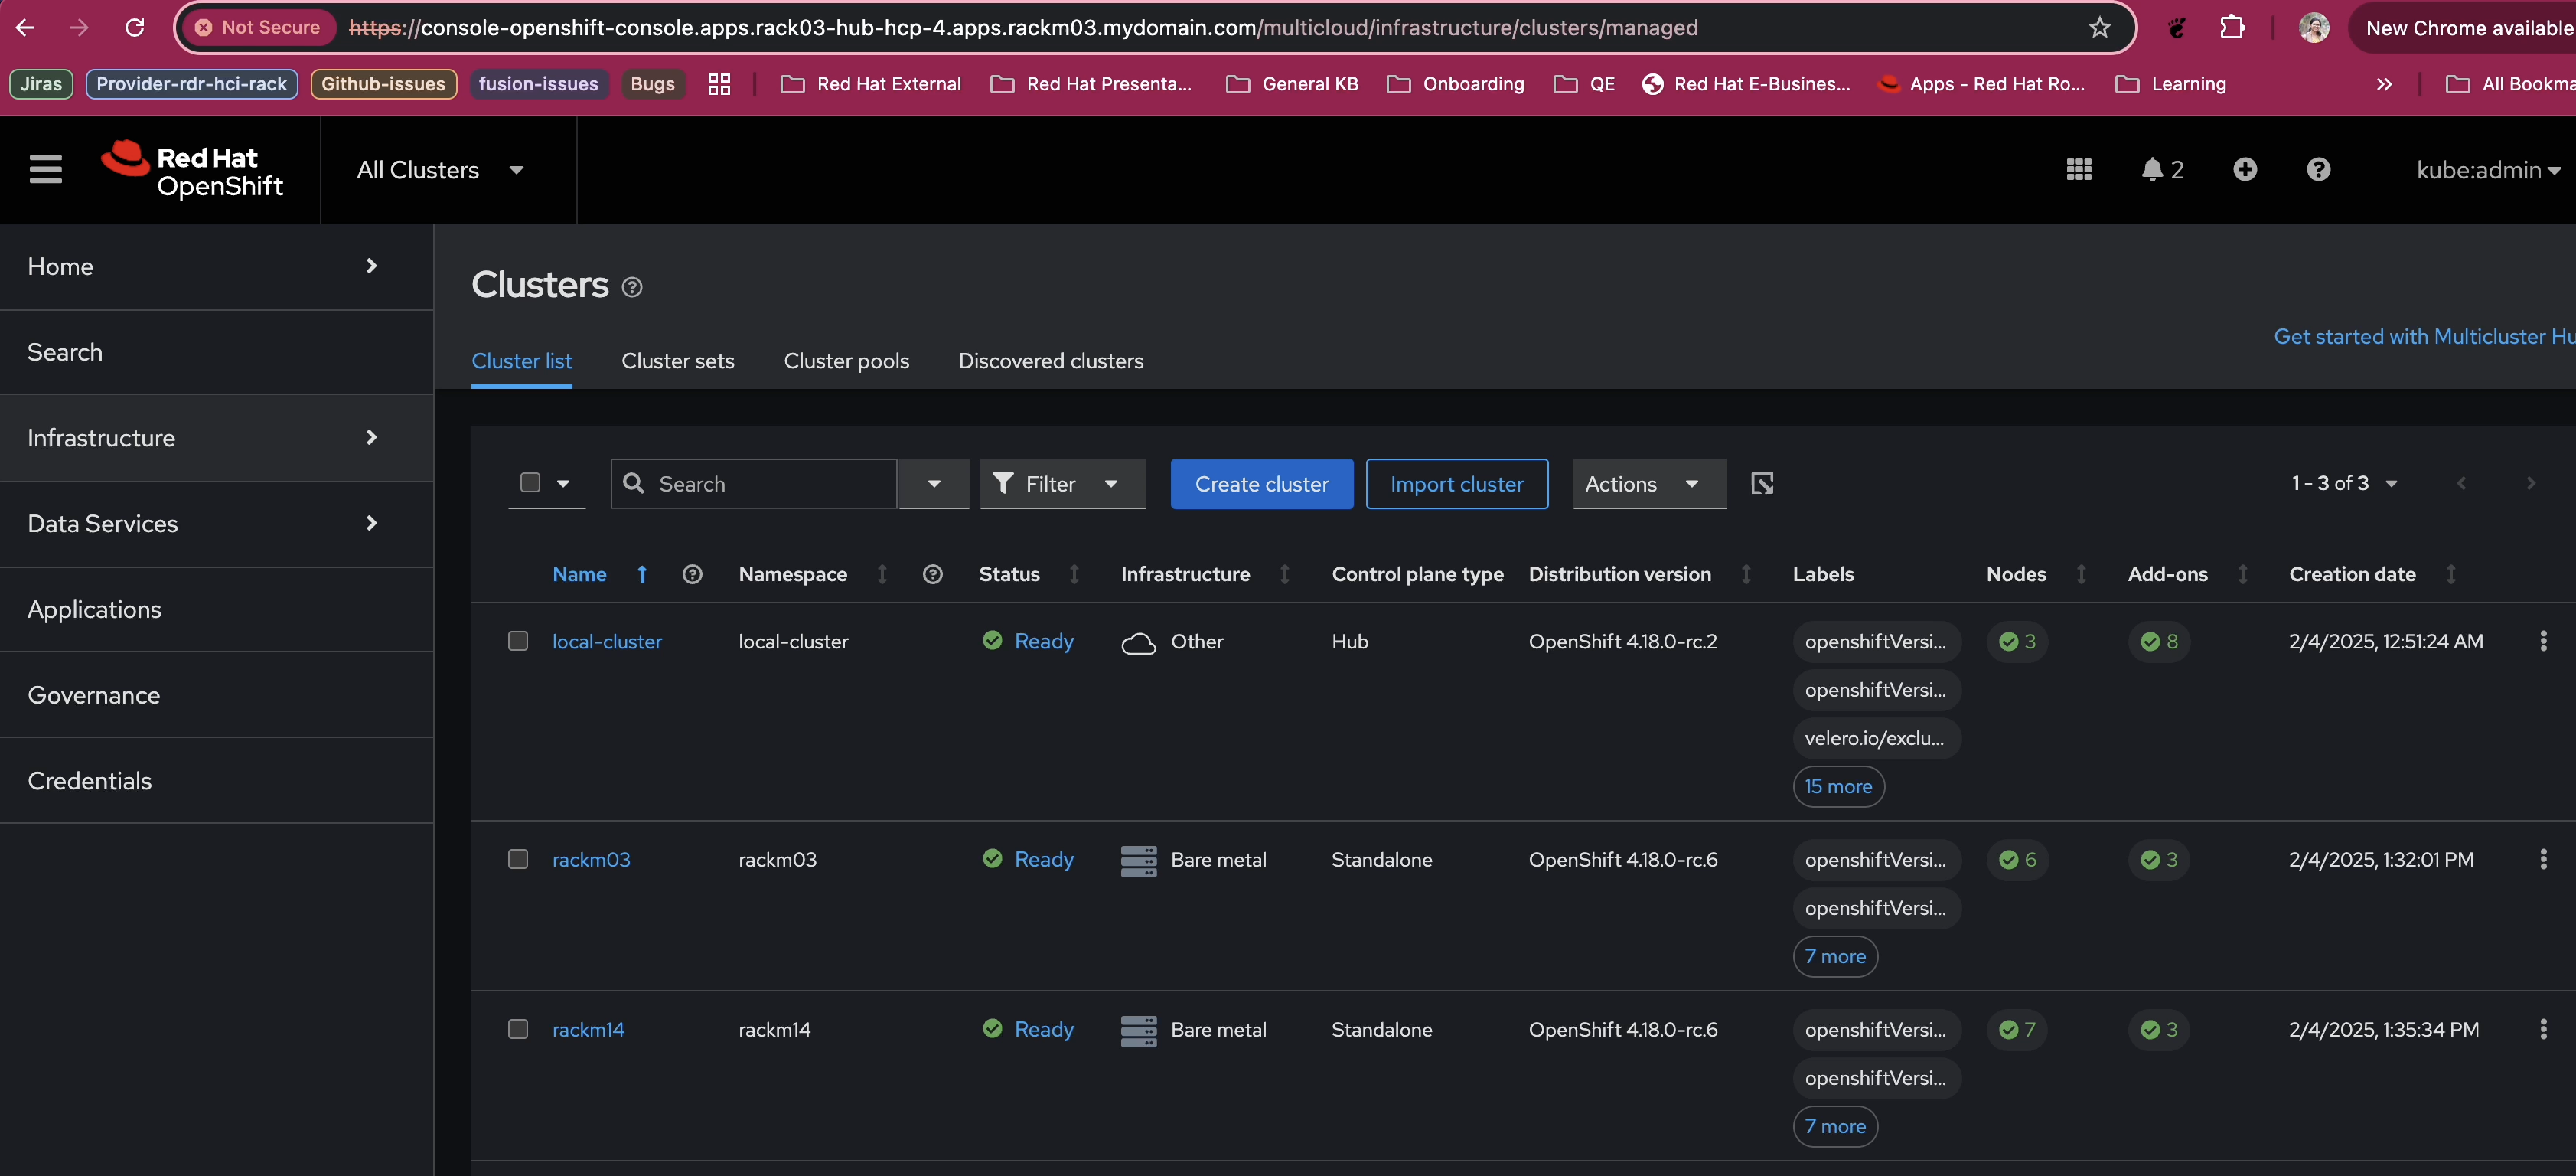Select the rackm03 row checkbox
This screenshot has width=2576, height=1176.
pyautogui.click(x=518, y=859)
